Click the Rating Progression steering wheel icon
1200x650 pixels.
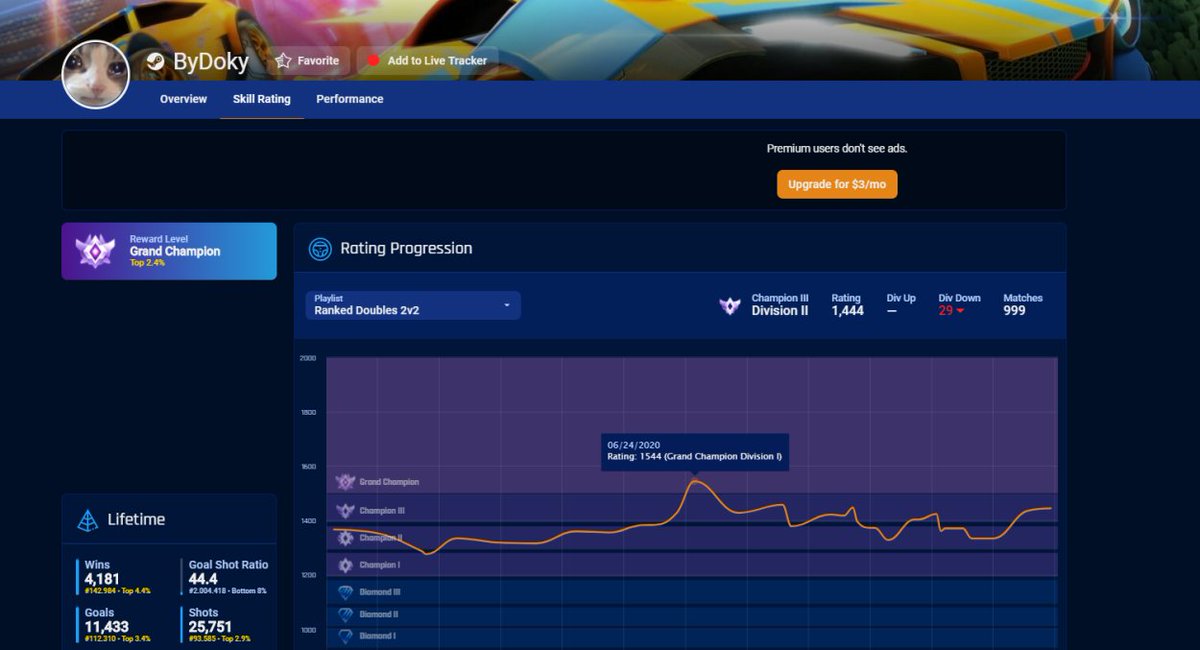[320, 249]
